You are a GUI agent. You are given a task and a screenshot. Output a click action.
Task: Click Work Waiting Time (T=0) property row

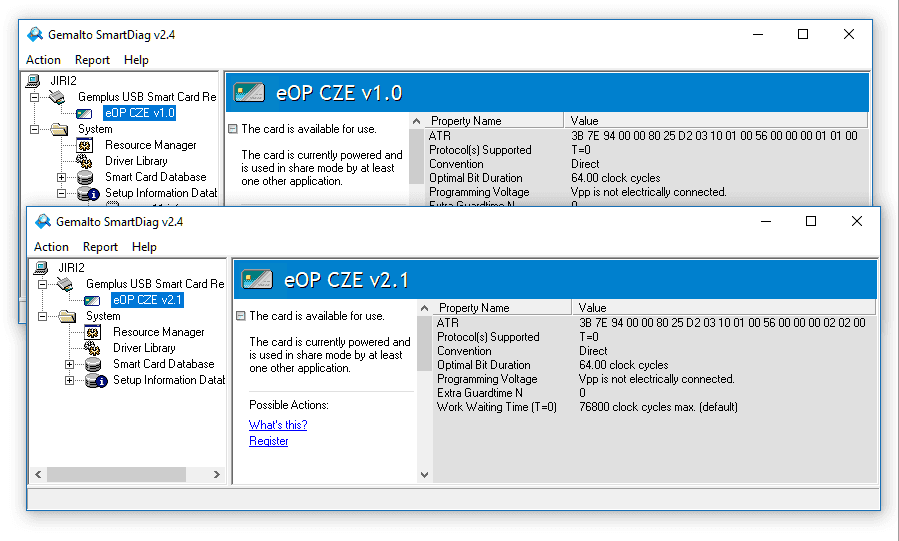coord(654,407)
